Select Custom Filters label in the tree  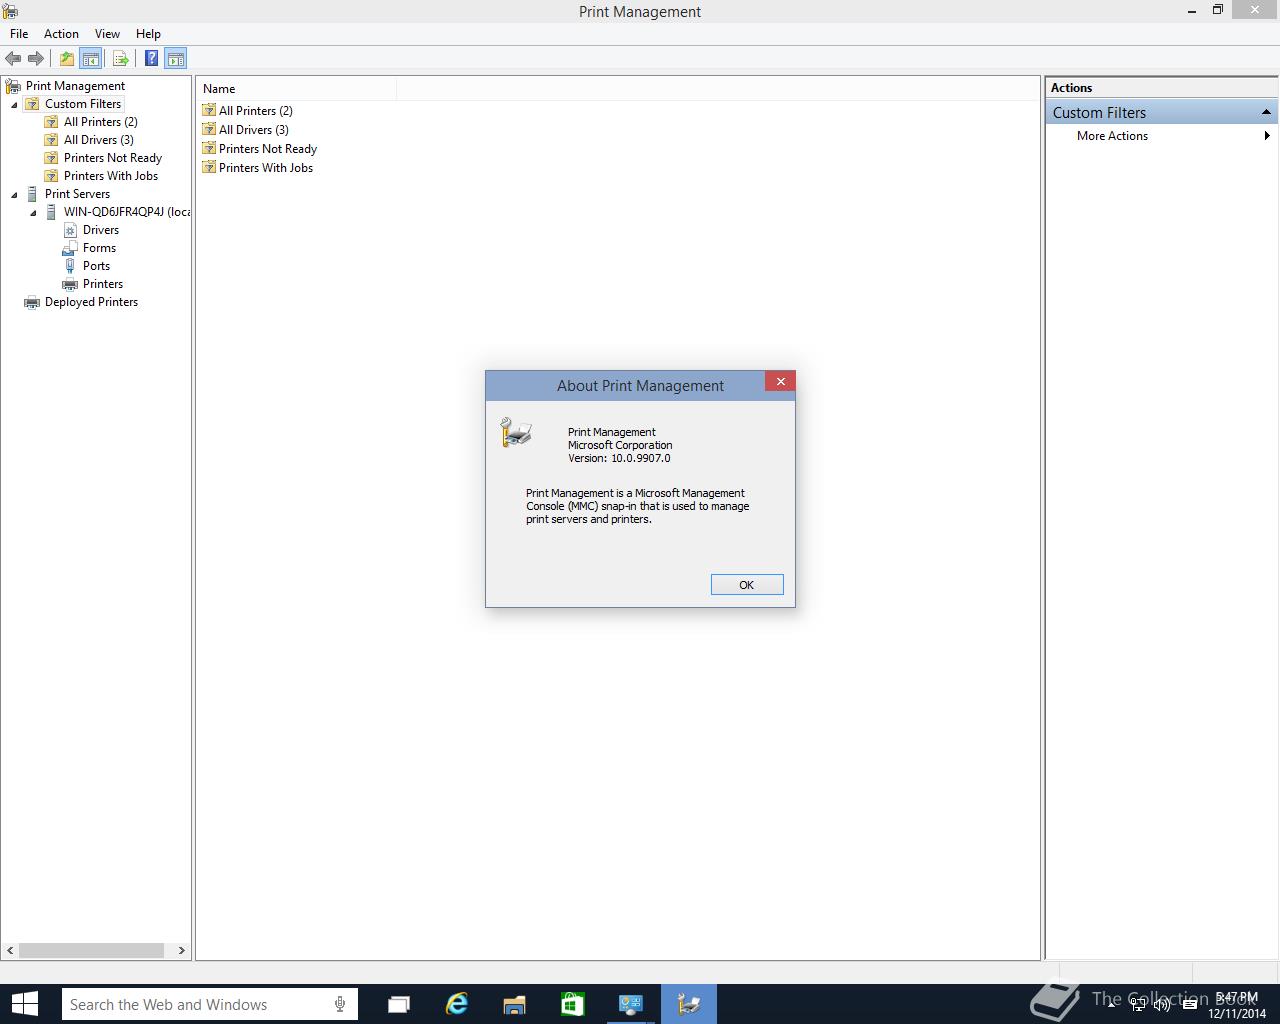82,104
